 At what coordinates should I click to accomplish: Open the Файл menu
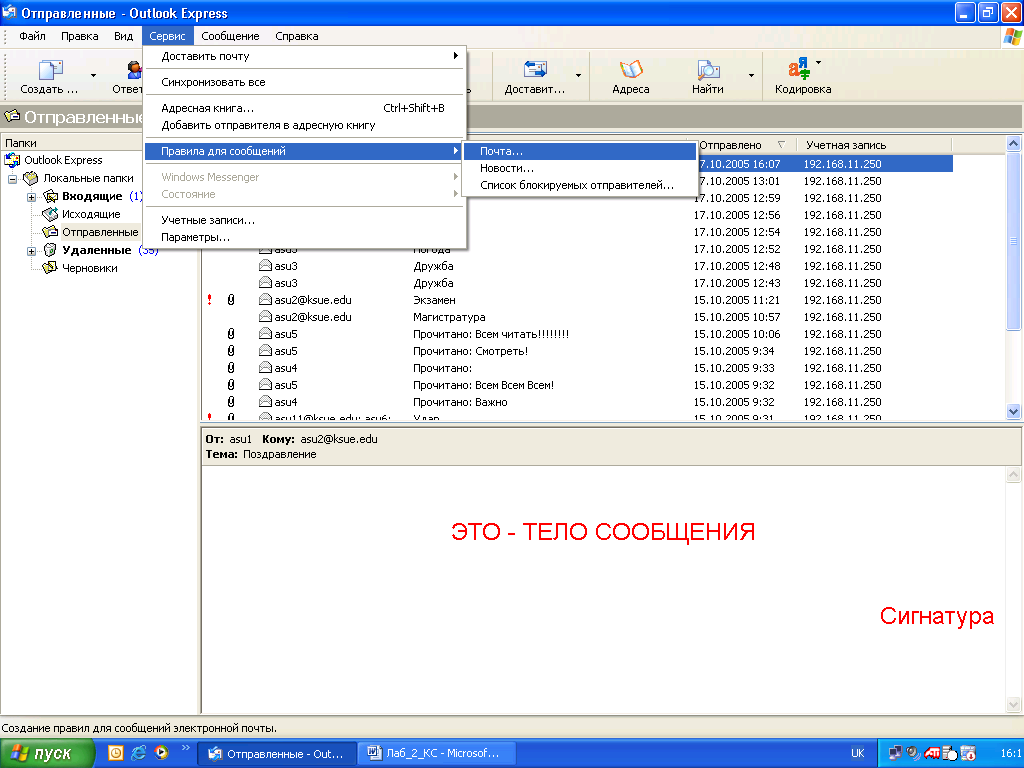coord(32,36)
